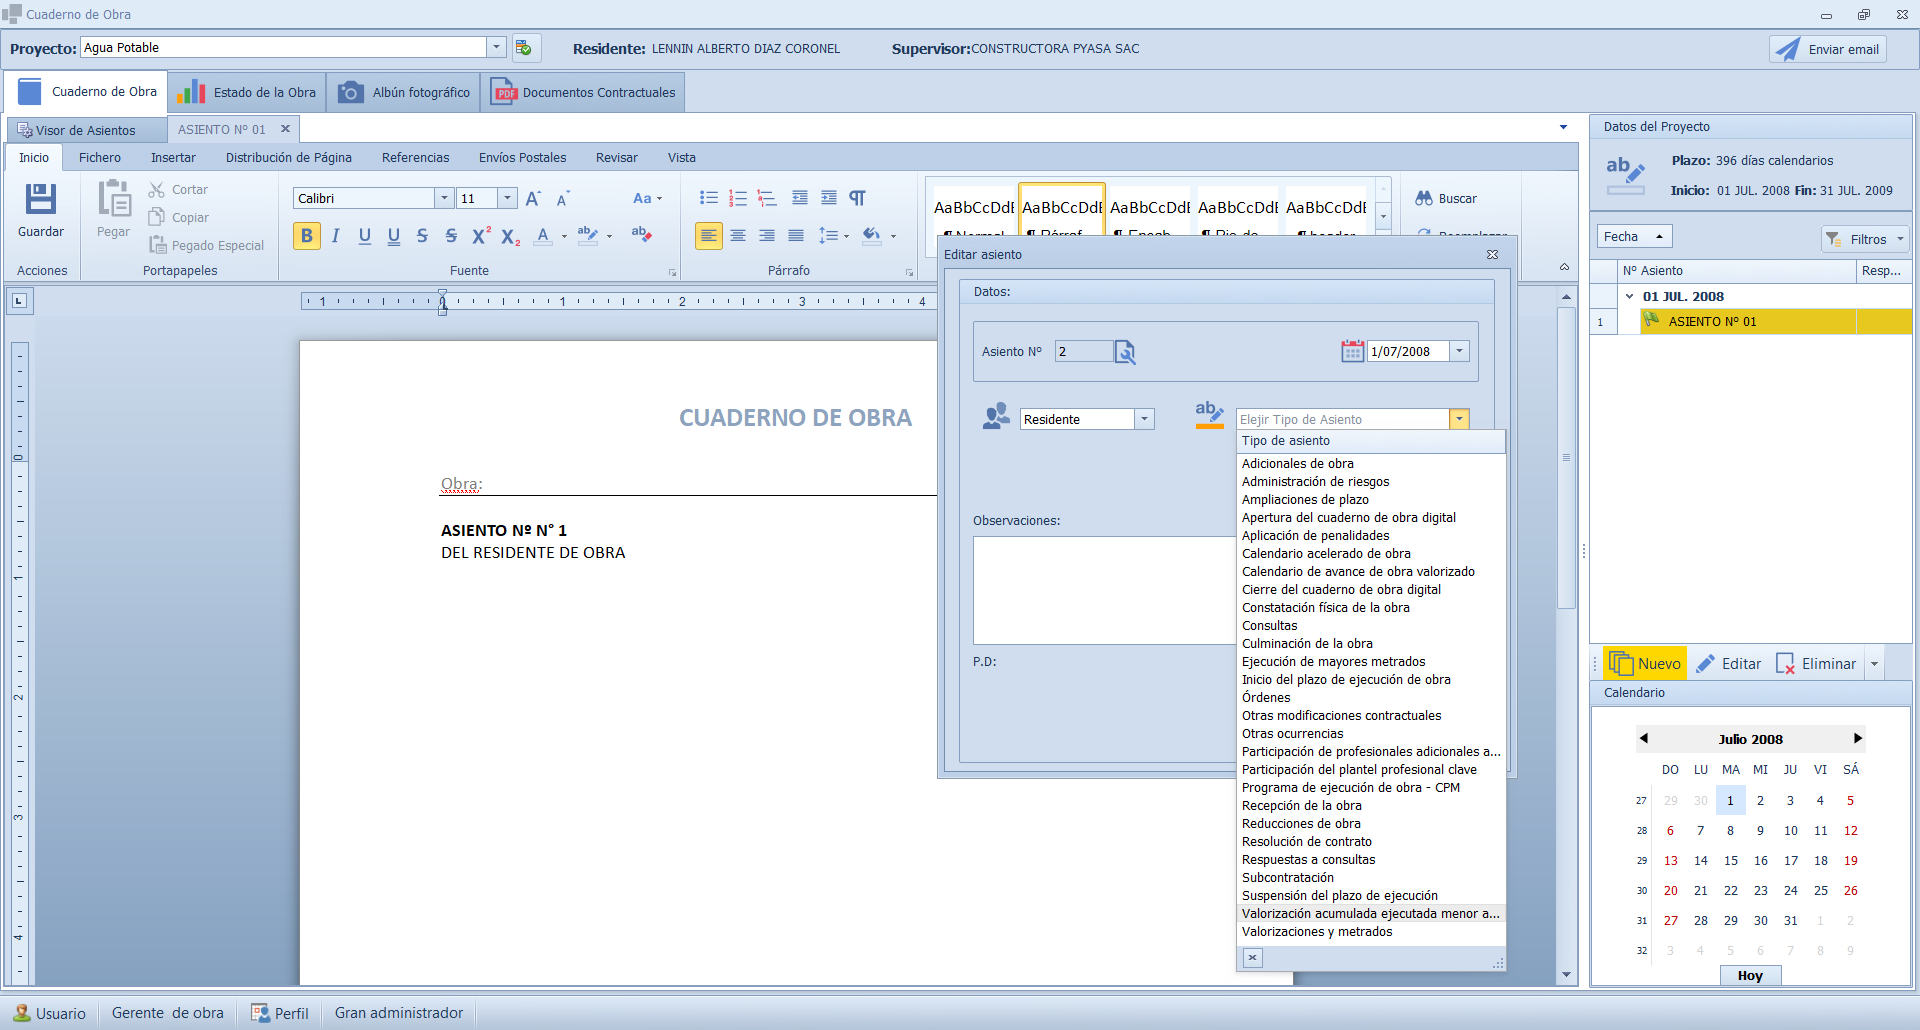Collapse the 01 JUL. 2008 tree group

(1630, 296)
